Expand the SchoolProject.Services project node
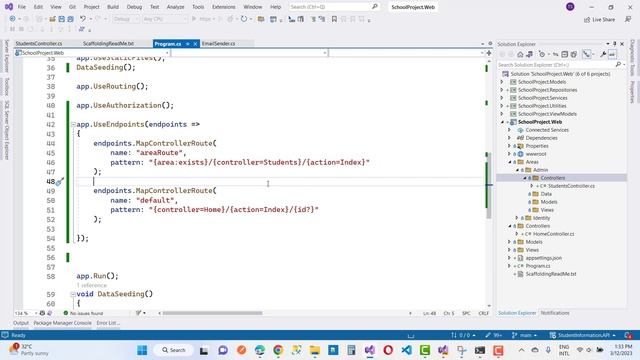 [502, 98]
